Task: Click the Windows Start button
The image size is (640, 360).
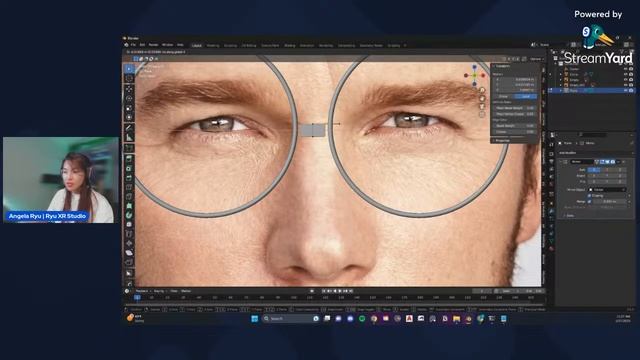Action: (x=255, y=319)
